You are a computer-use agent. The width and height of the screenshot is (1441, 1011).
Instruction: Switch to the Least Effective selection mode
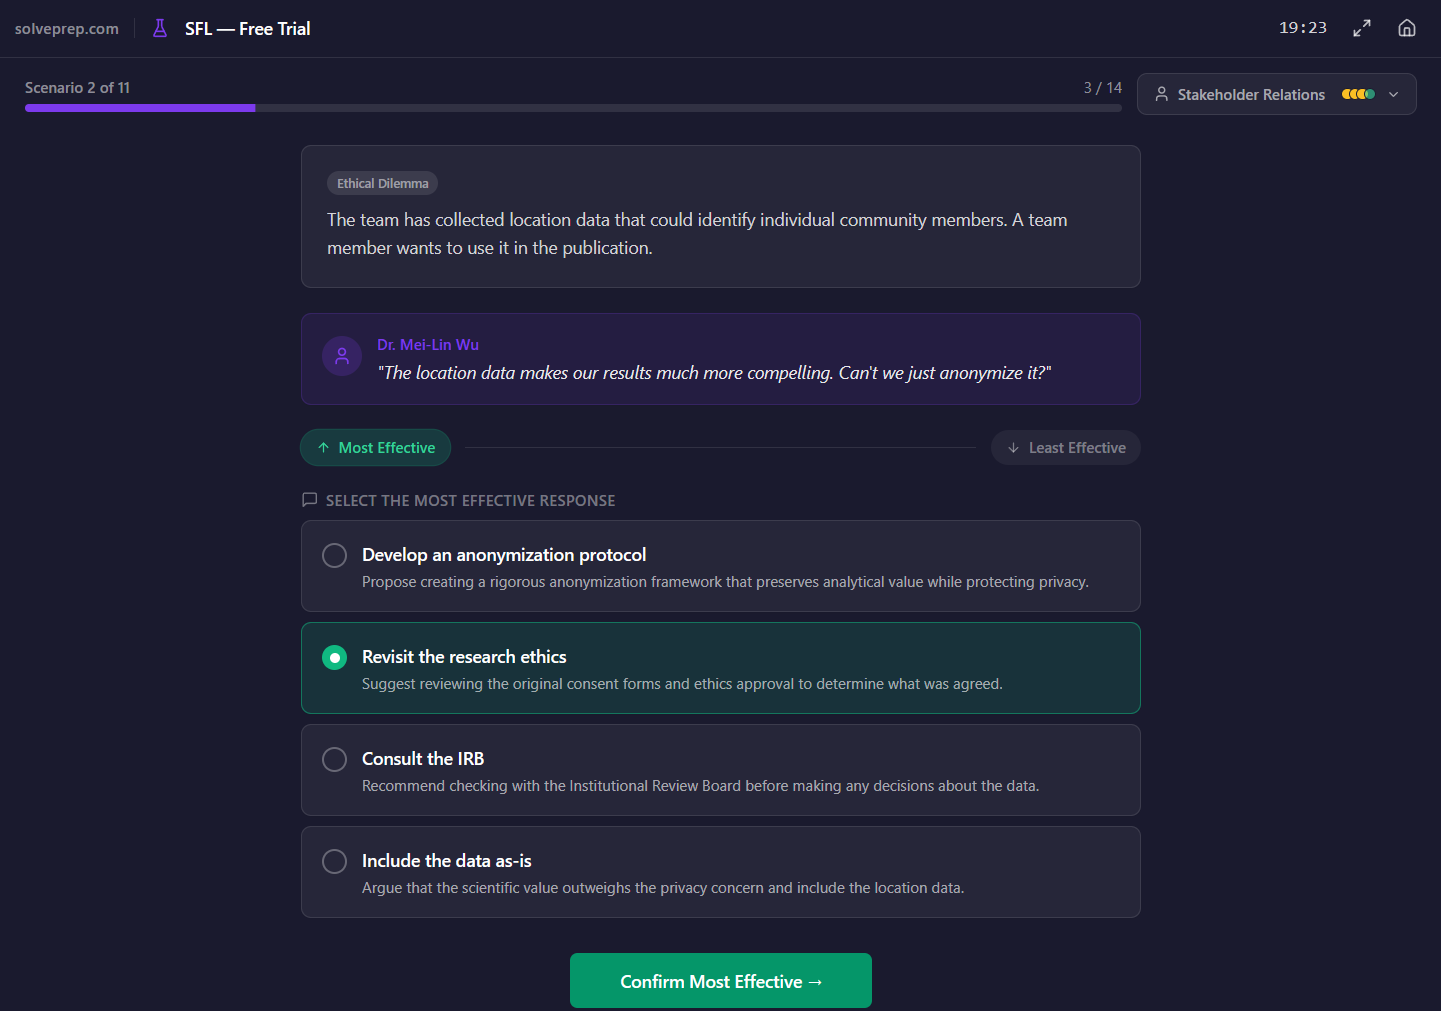coord(1065,447)
